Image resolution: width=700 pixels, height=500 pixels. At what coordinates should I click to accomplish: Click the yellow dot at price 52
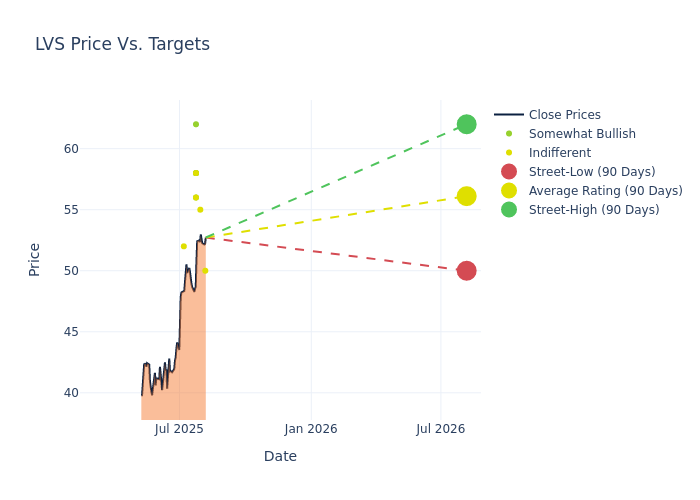point(183,246)
